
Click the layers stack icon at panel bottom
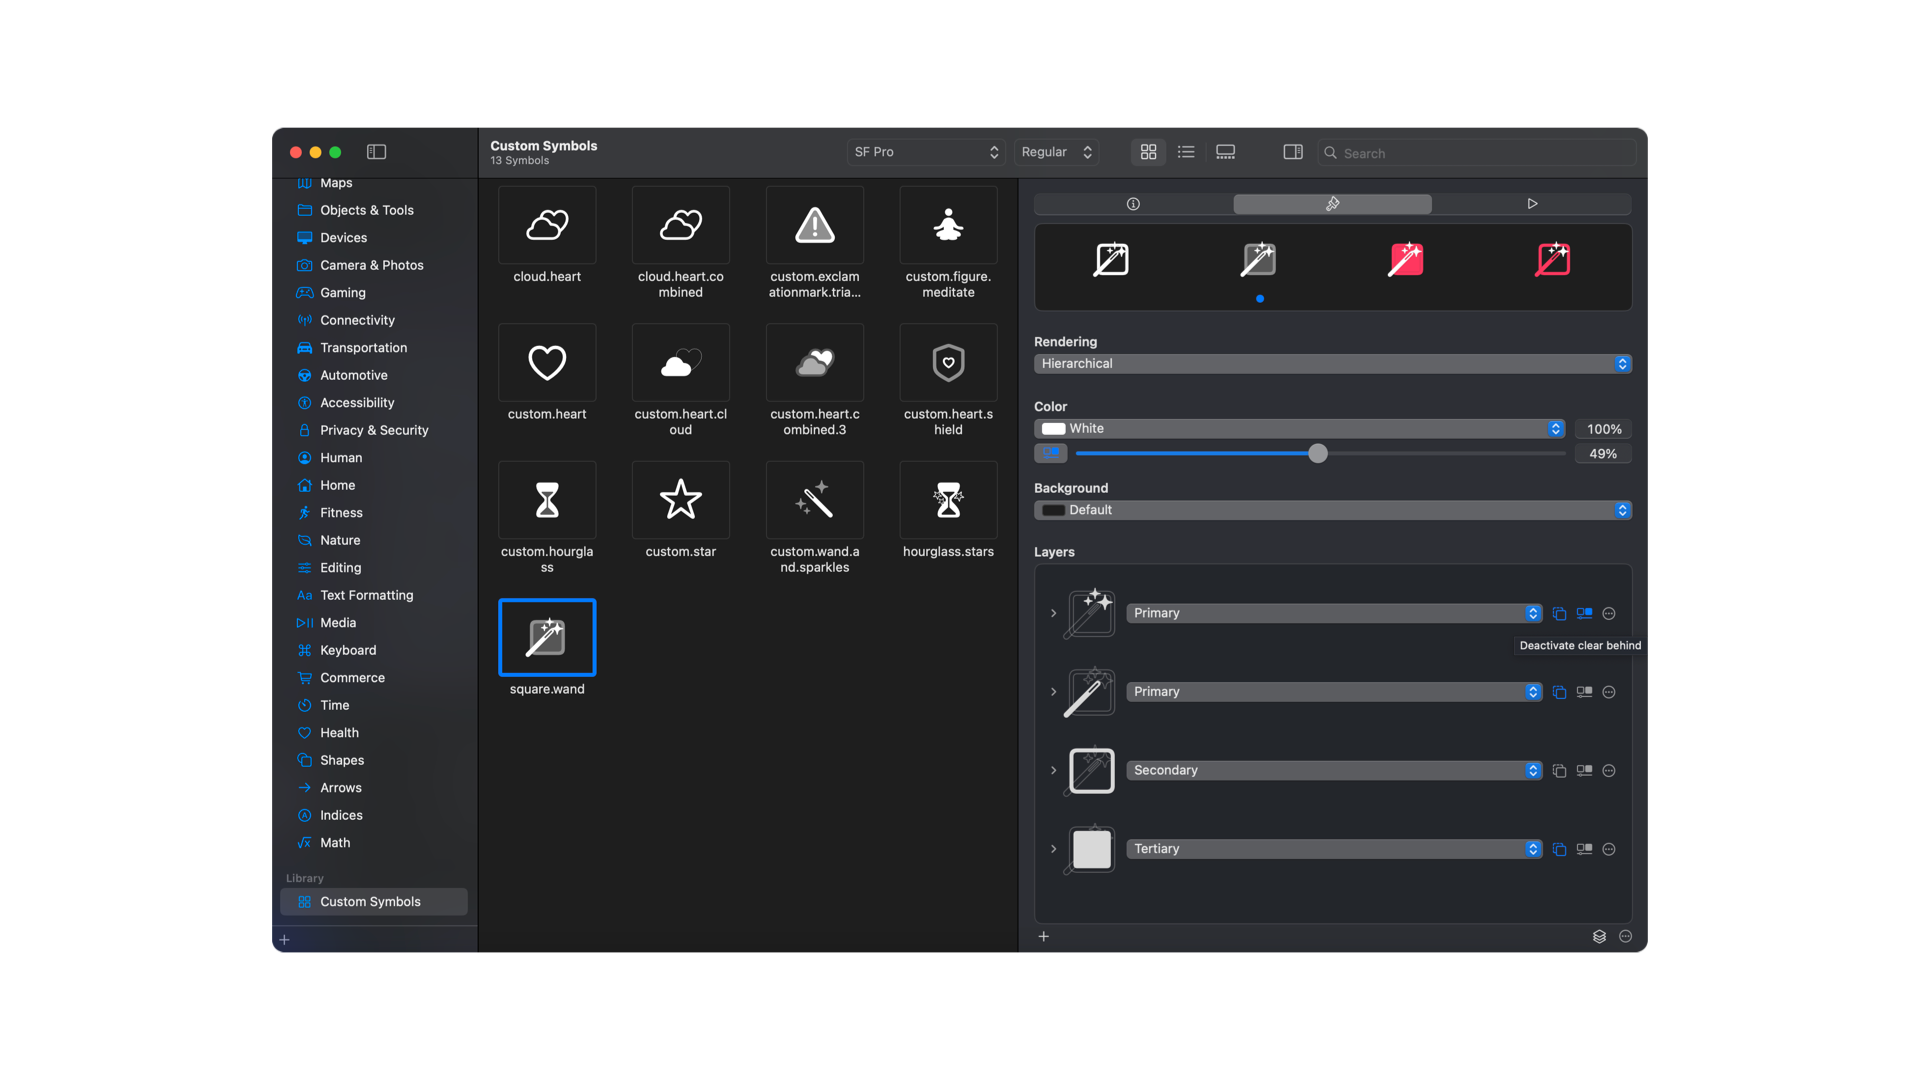pos(1599,937)
